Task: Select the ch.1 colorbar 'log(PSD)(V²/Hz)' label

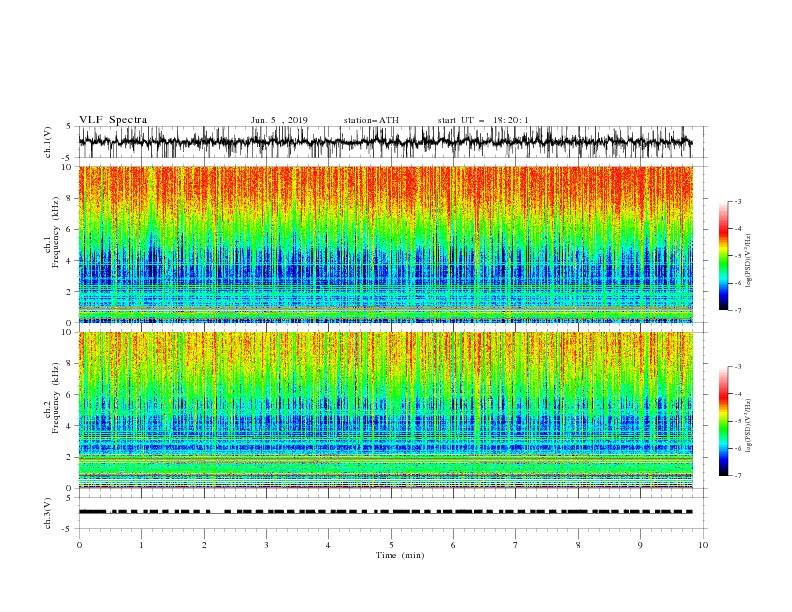Action: pos(749,261)
